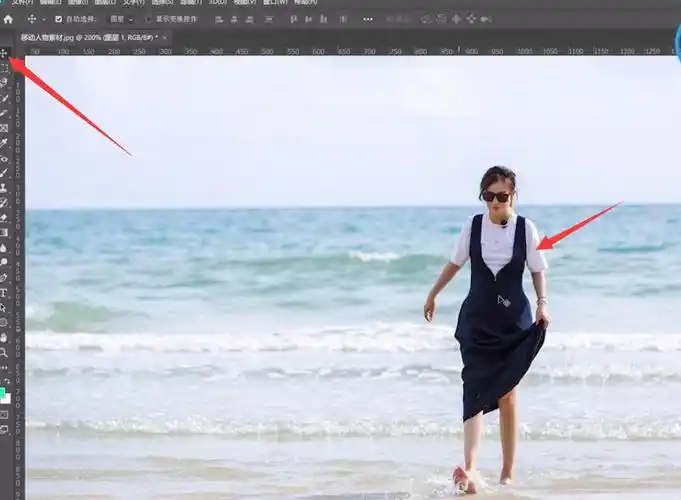
Task: Select the Crop tool
Action: tap(4, 113)
